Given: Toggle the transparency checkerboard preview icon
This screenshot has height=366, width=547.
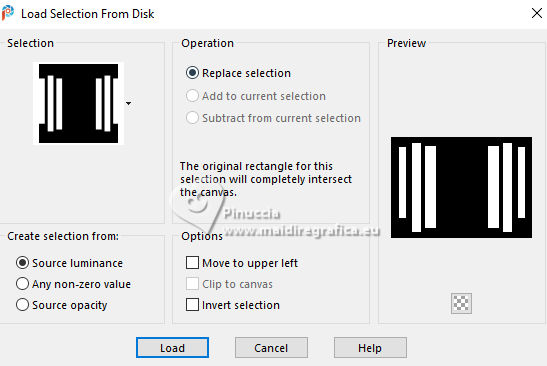Looking at the screenshot, I should pyautogui.click(x=461, y=303).
